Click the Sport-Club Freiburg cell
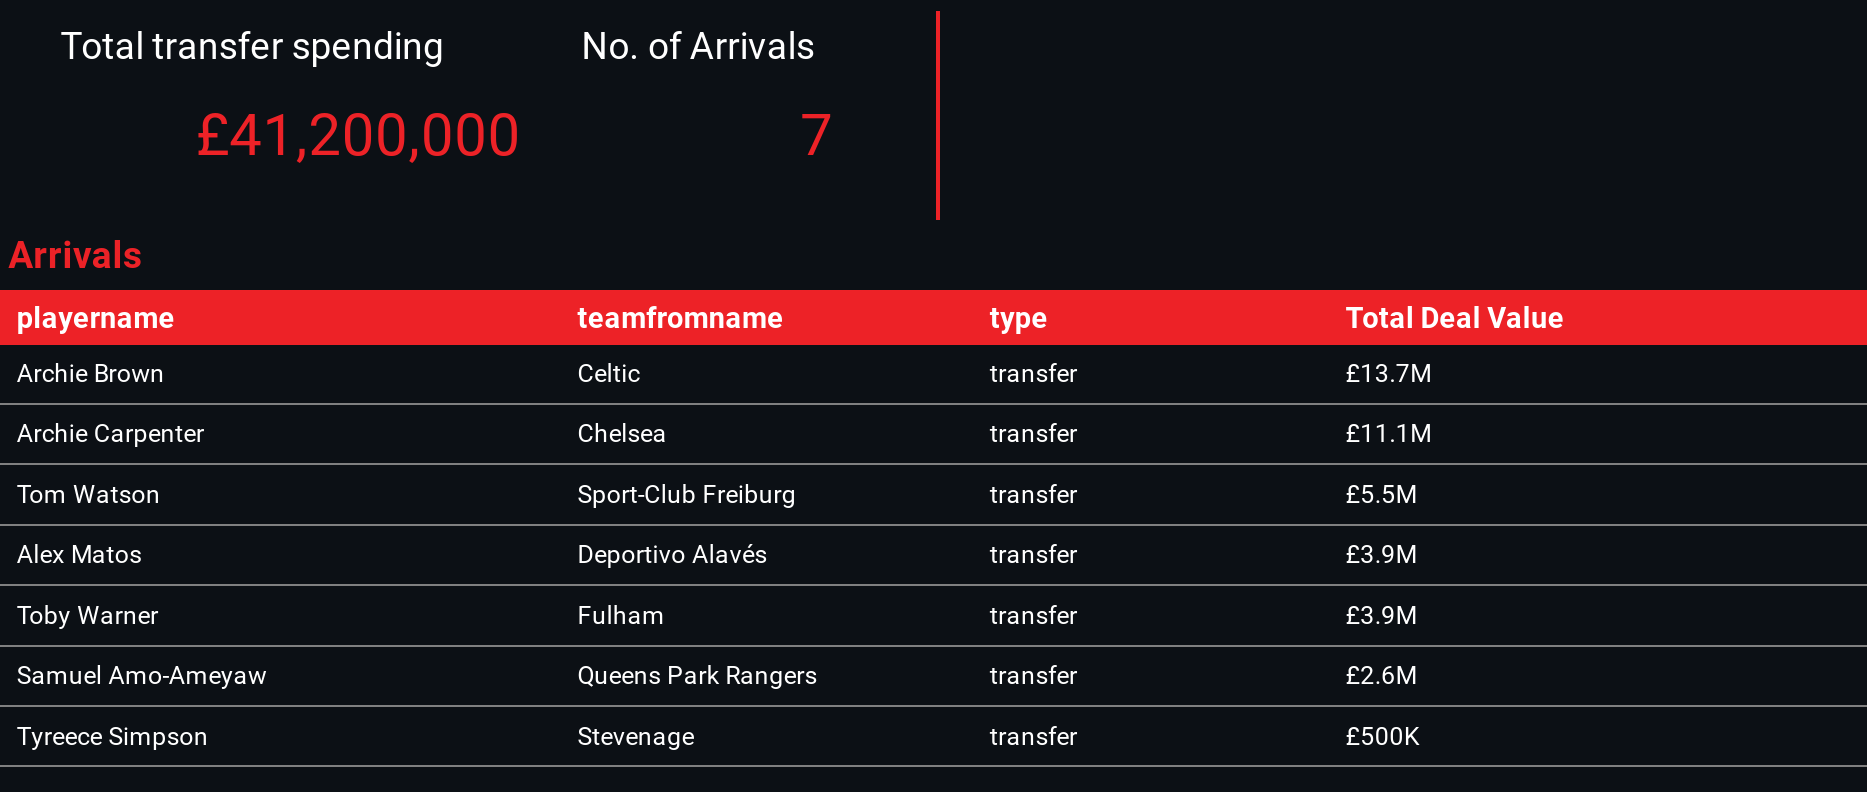 (686, 495)
